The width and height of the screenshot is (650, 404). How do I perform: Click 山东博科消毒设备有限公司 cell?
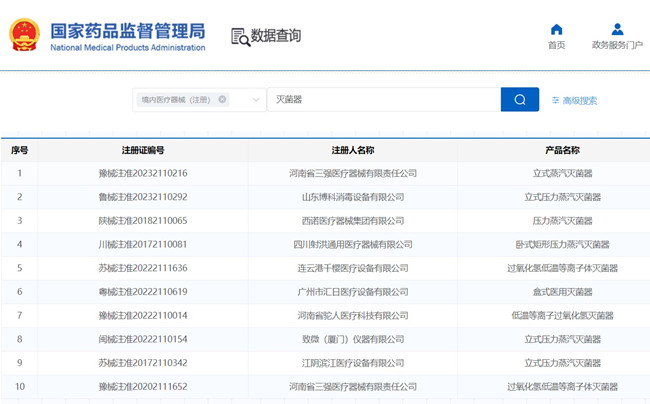353,197
